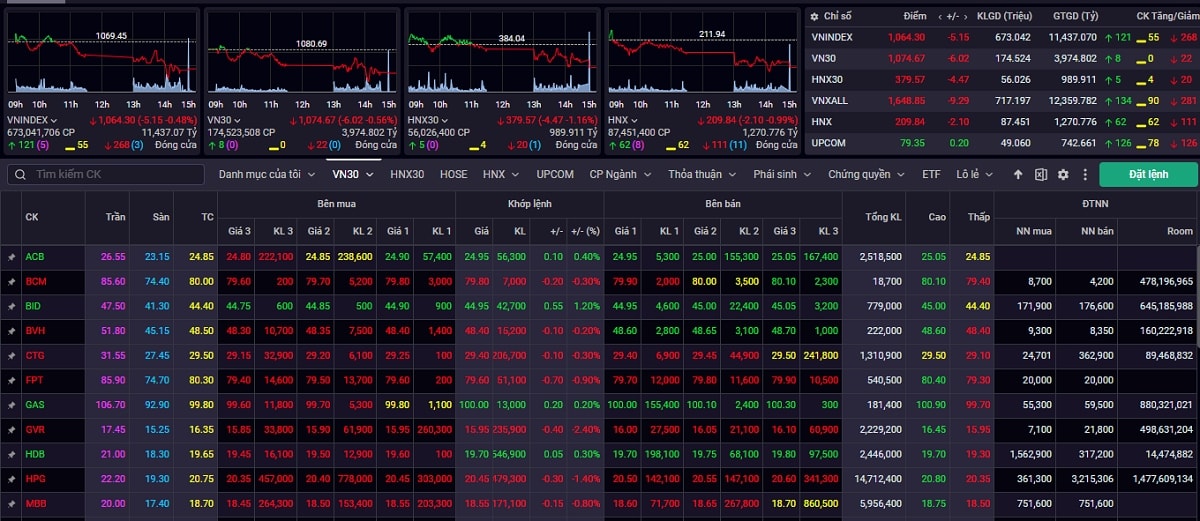Screen dimensions: 1200x521
Task: Open the three-dot more options menu
Action: pyautogui.click(x=1083, y=174)
